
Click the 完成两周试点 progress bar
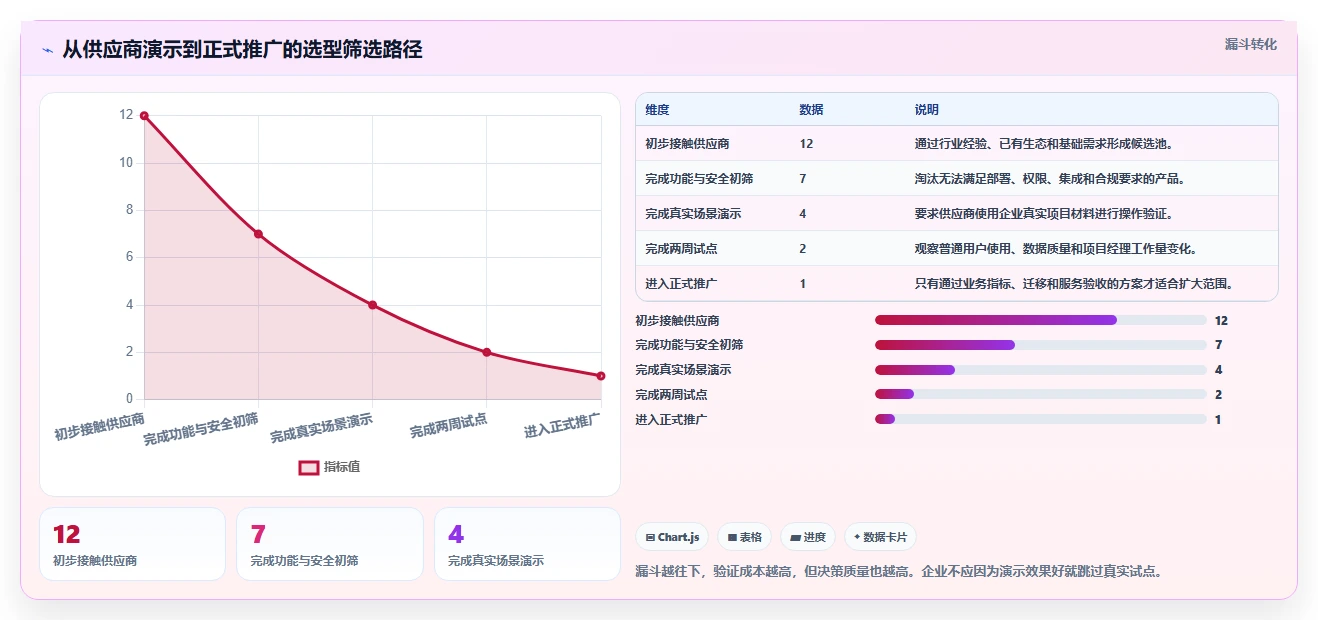tap(1040, 395)
